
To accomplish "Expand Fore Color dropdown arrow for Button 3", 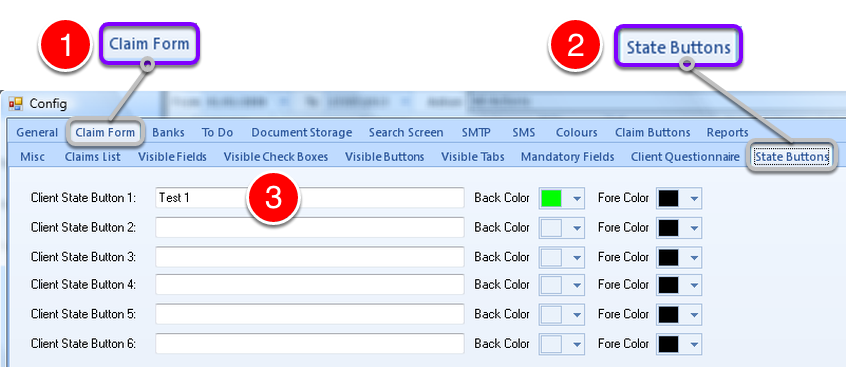I will [x=694, y=258].
